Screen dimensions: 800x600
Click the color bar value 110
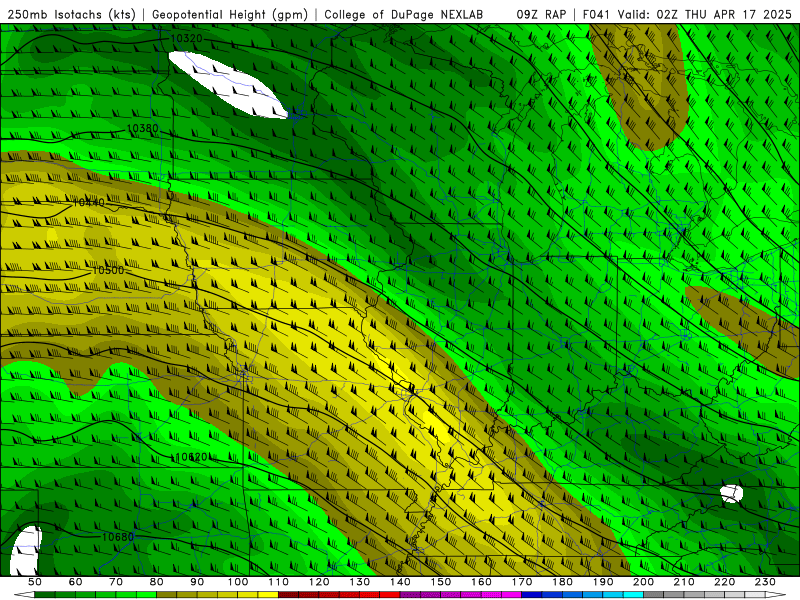[x=278, y=582]
